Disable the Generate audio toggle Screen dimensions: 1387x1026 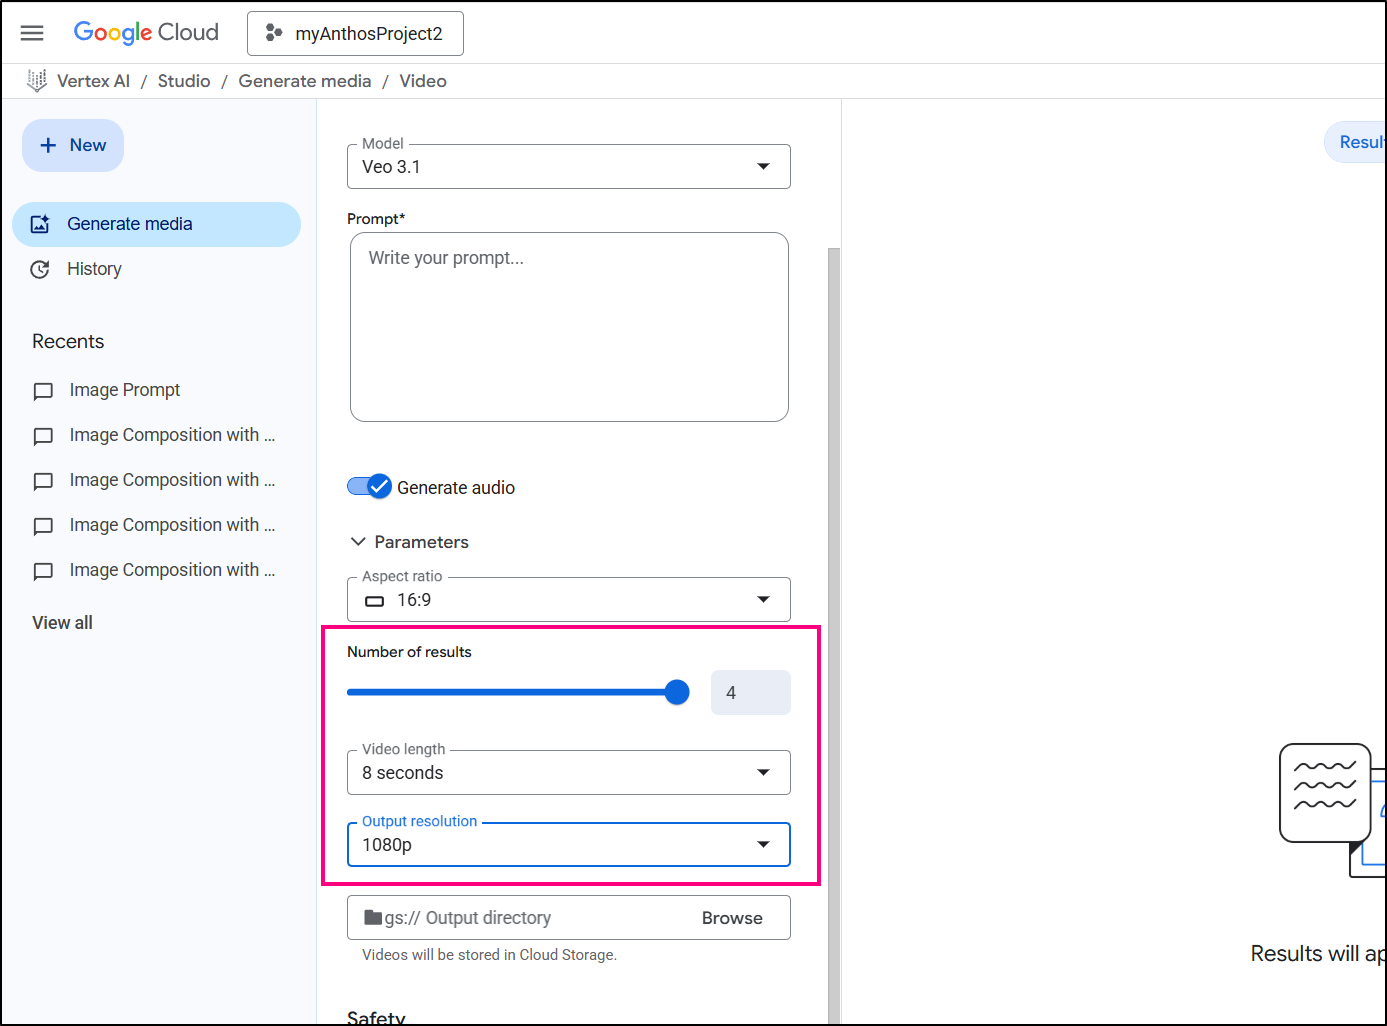coord(369,487)
